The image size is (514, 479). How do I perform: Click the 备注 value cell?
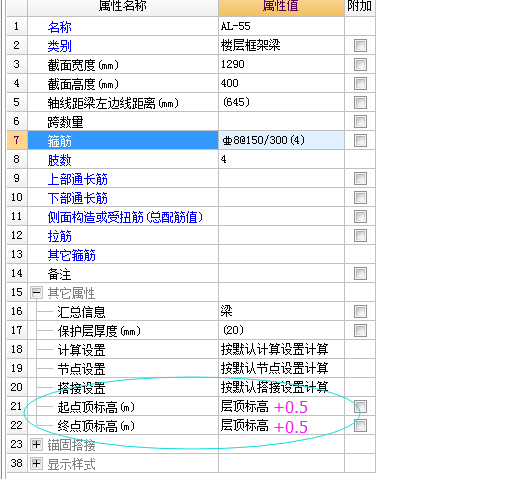281,273
